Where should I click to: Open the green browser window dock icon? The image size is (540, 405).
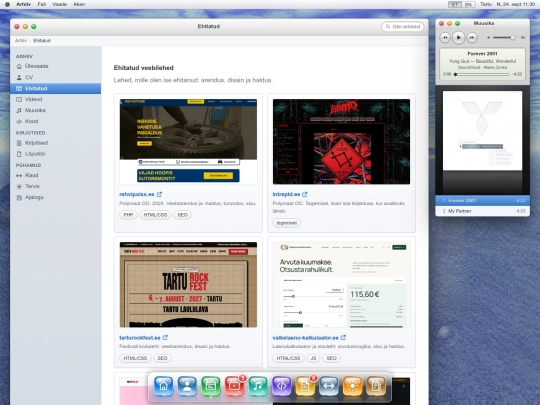coord(211,386)
